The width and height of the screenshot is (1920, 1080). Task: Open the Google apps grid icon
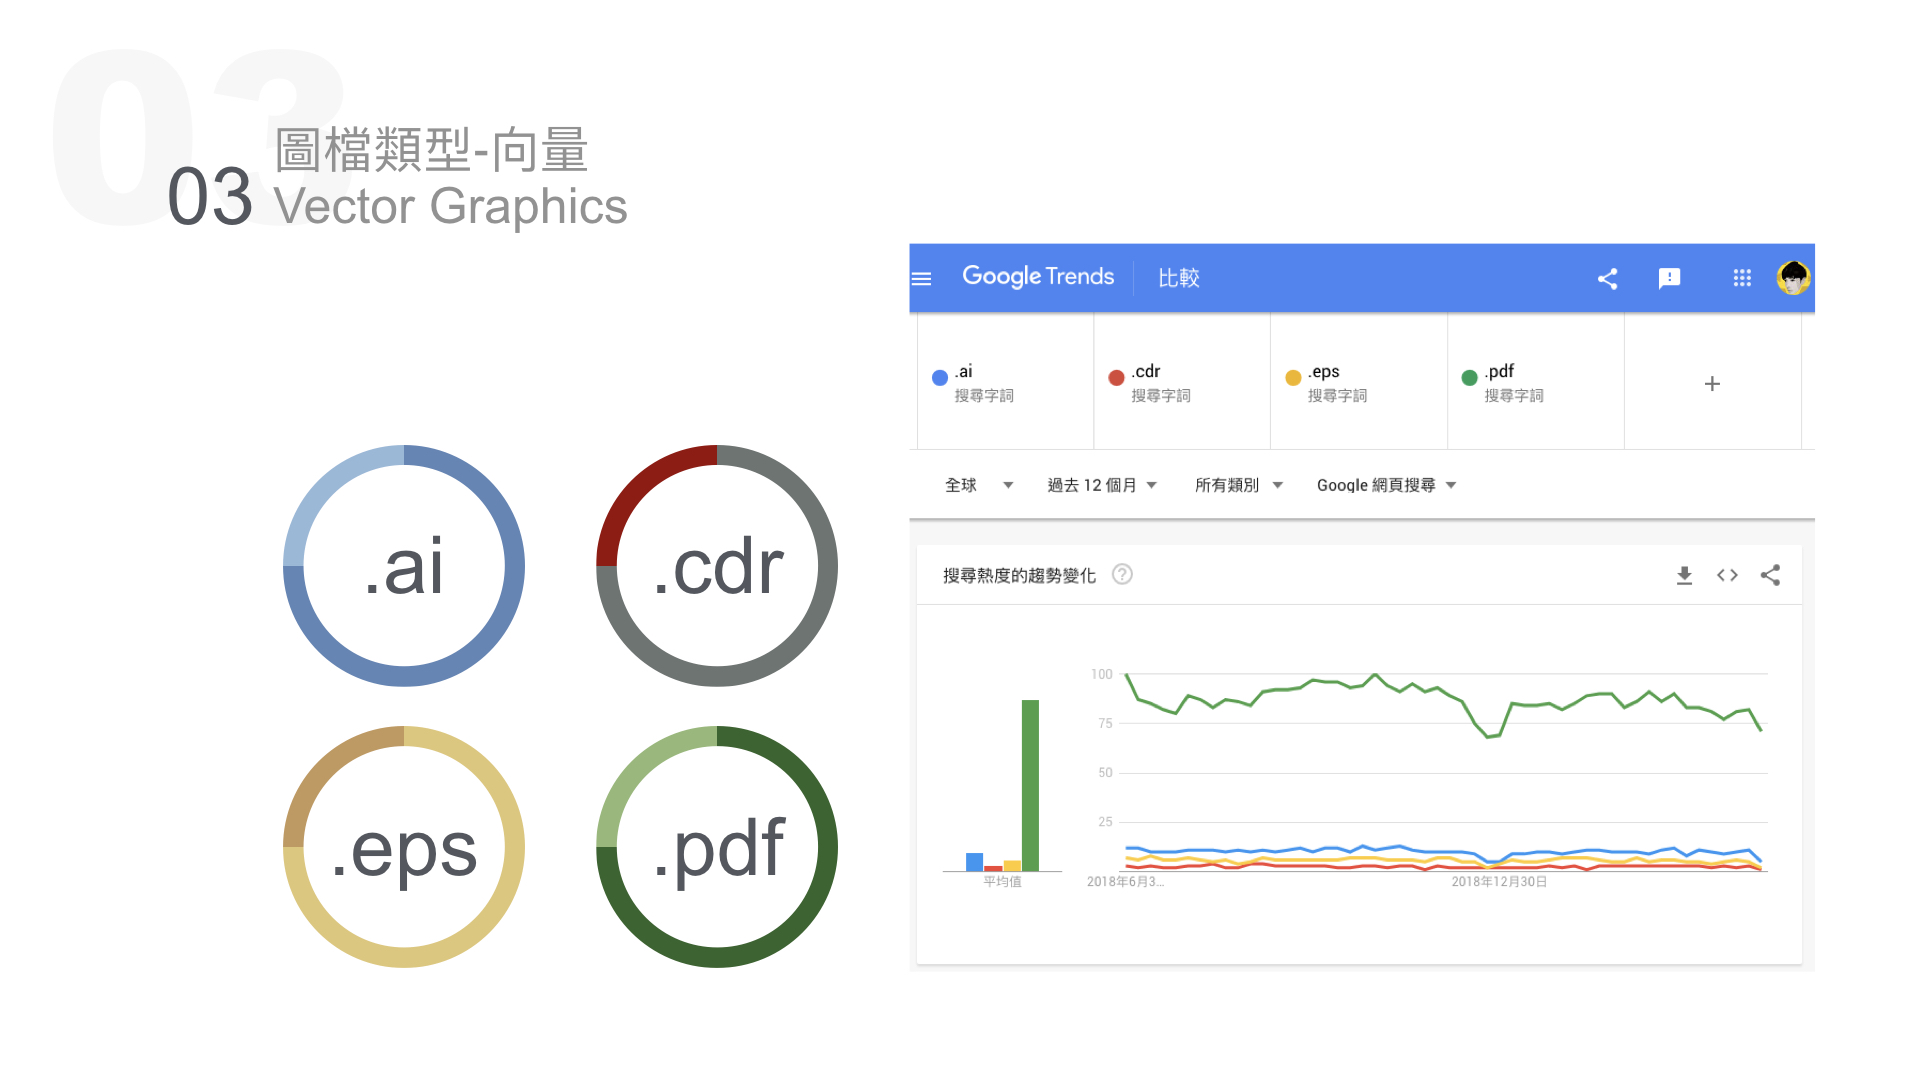(1742, 279)
